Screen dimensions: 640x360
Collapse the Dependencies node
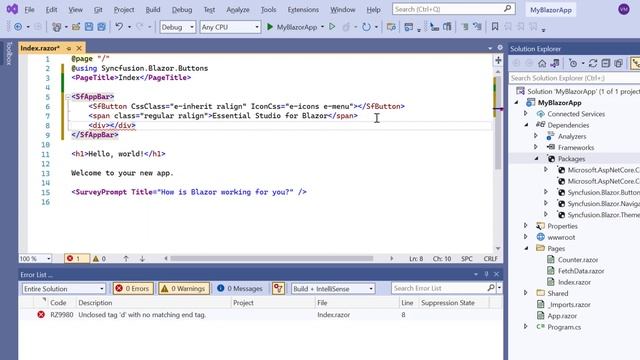click(526, 125)
